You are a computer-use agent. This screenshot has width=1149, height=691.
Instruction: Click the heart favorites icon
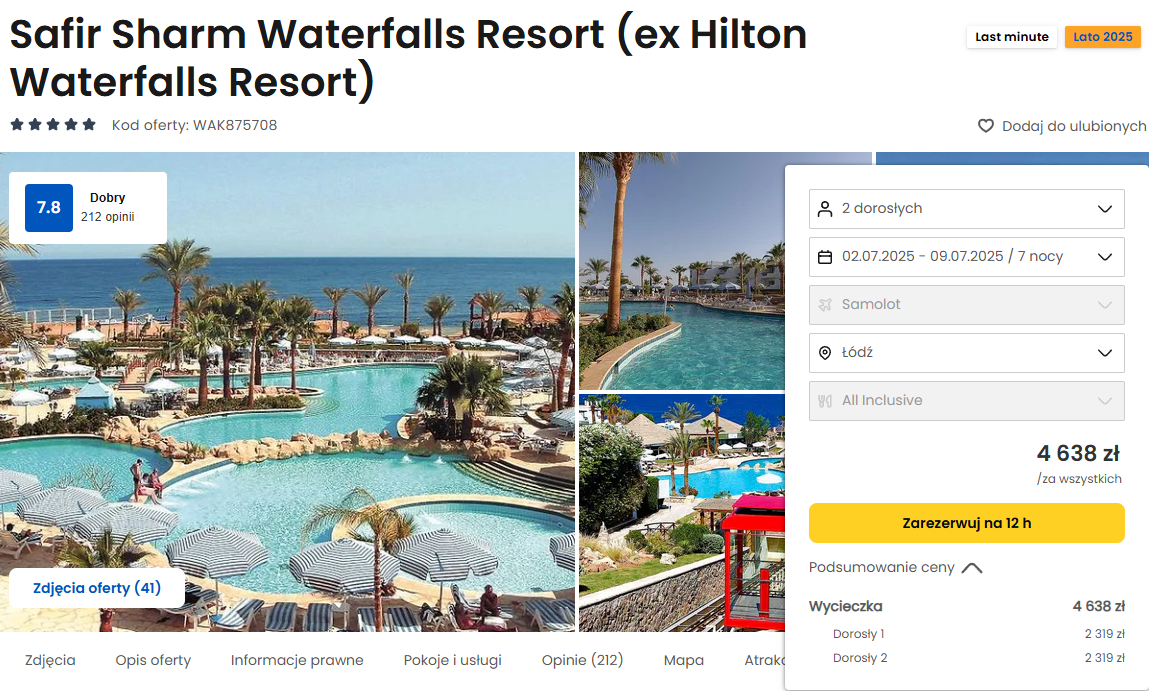[x=986, y=126]
